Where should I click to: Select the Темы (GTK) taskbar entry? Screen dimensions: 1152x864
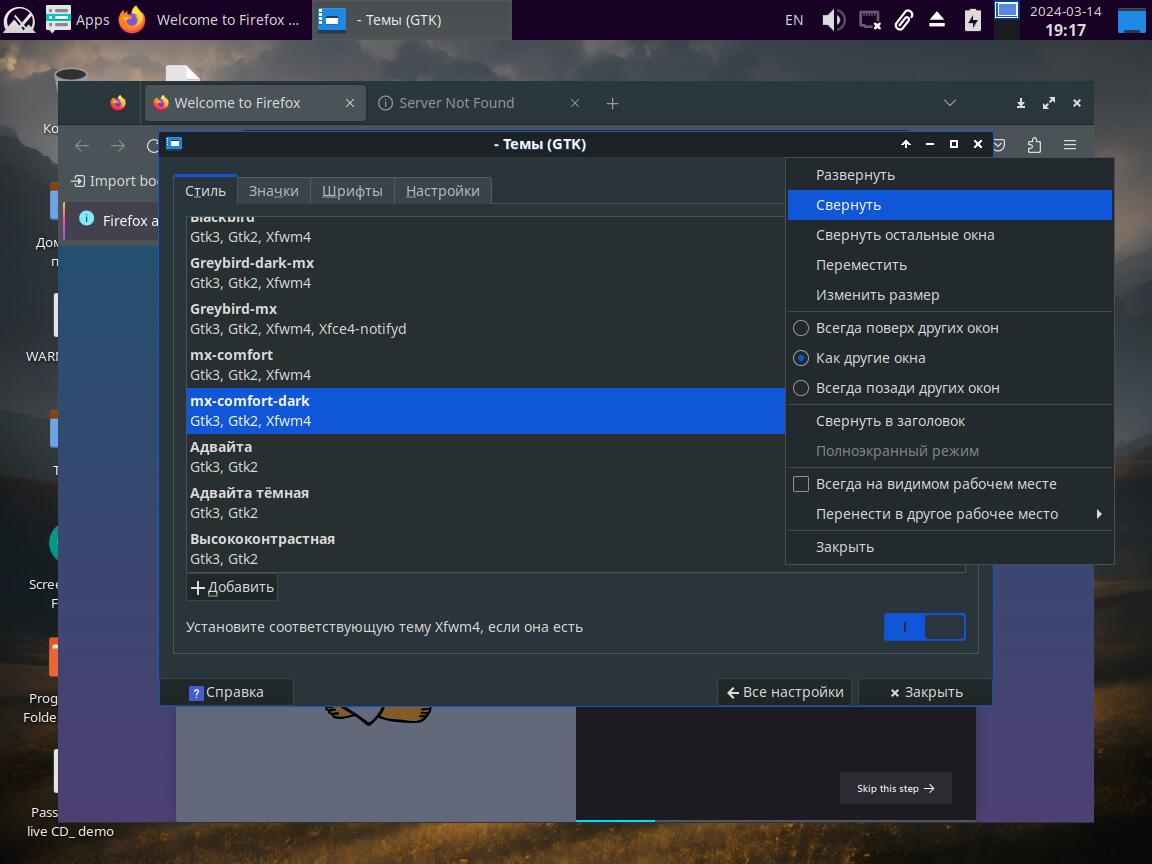[x=412, y=20]
